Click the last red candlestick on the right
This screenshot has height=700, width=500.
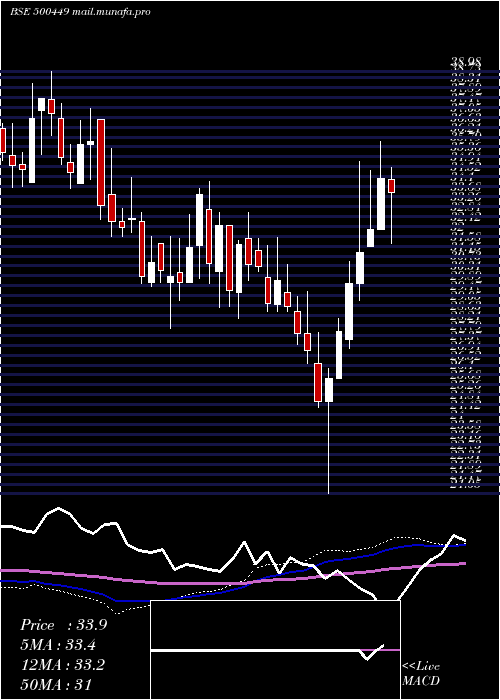click(392, 186)
